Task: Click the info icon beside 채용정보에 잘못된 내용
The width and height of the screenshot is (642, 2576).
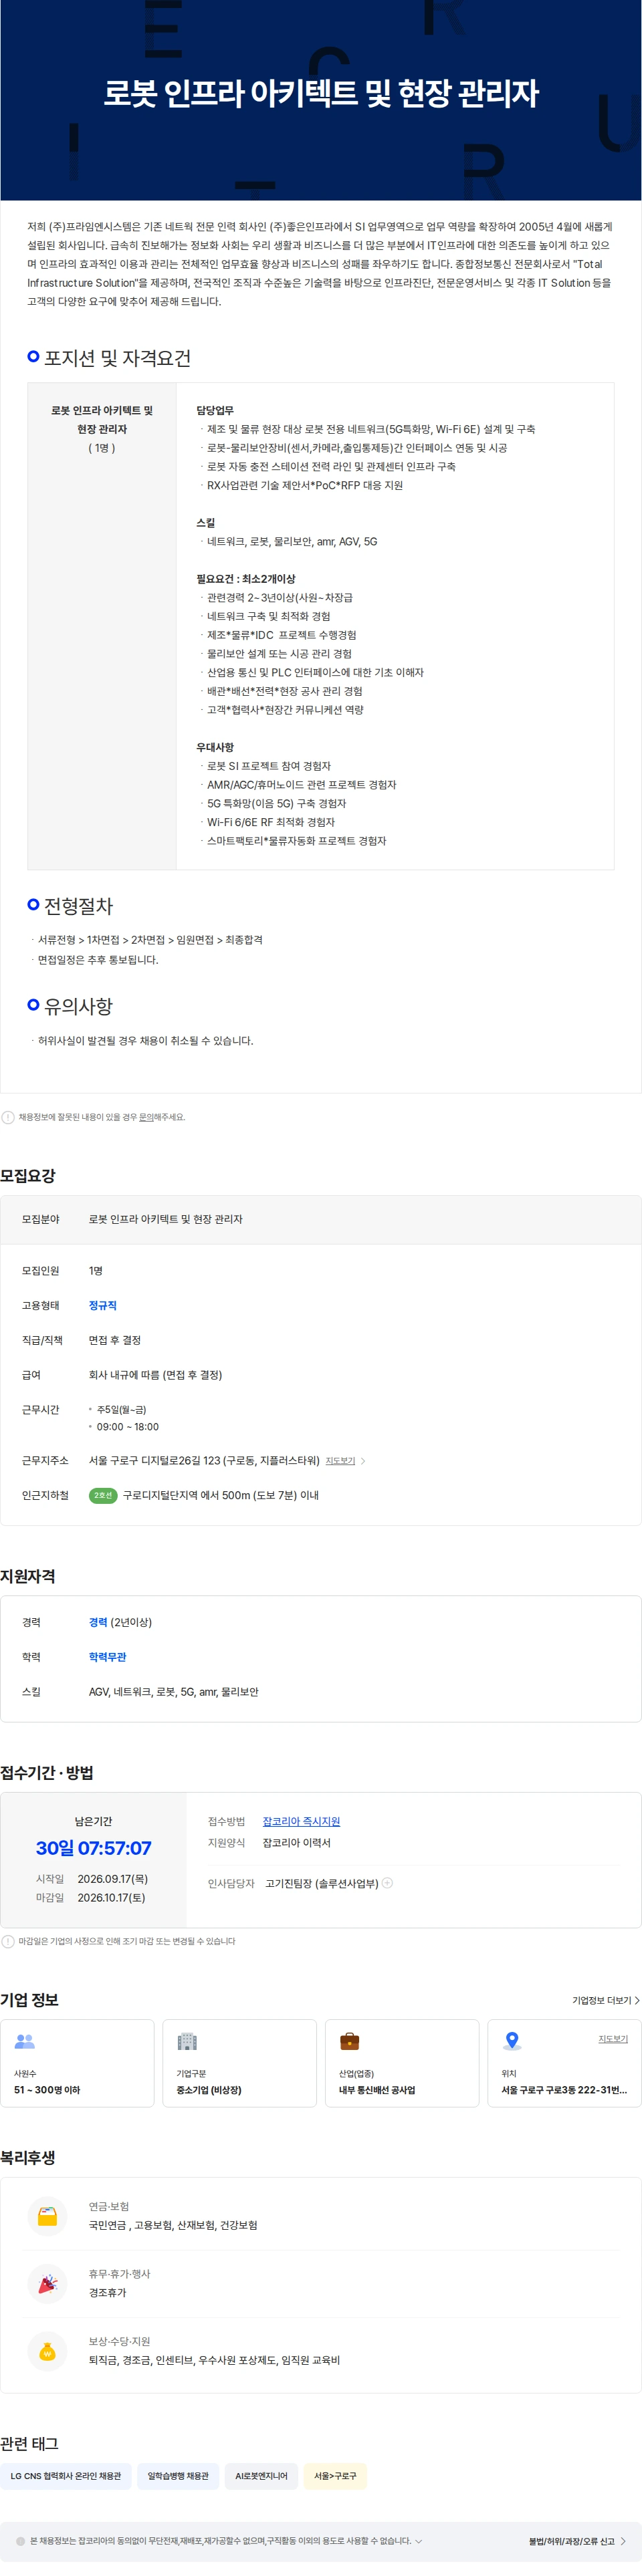Action: click(x=8, y=1117)
